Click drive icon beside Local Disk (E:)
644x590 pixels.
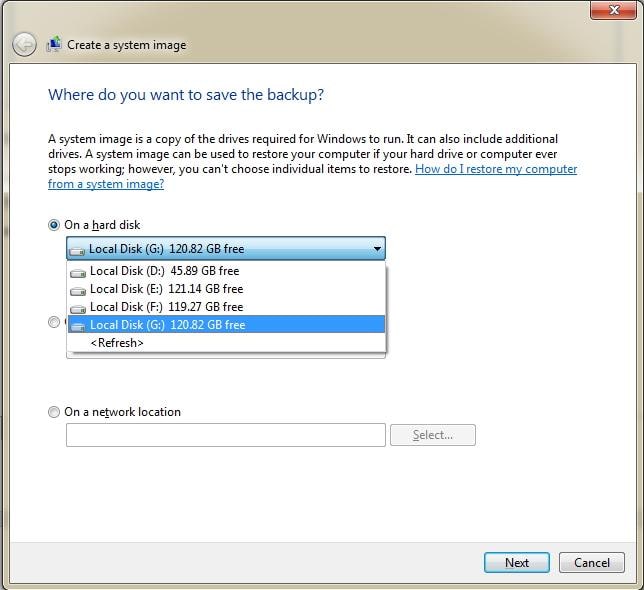(x=78, y=290)
